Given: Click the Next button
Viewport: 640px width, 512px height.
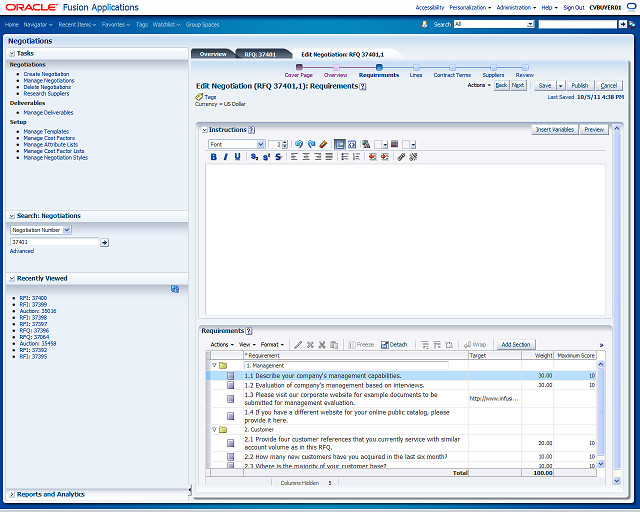Looking at the screenshot, I should (x=518, y=85).
